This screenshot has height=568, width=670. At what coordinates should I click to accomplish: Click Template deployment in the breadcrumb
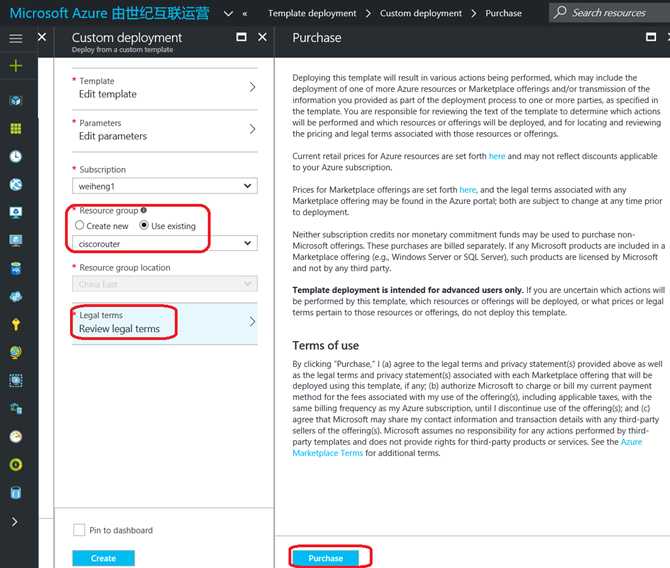point(312,13)
